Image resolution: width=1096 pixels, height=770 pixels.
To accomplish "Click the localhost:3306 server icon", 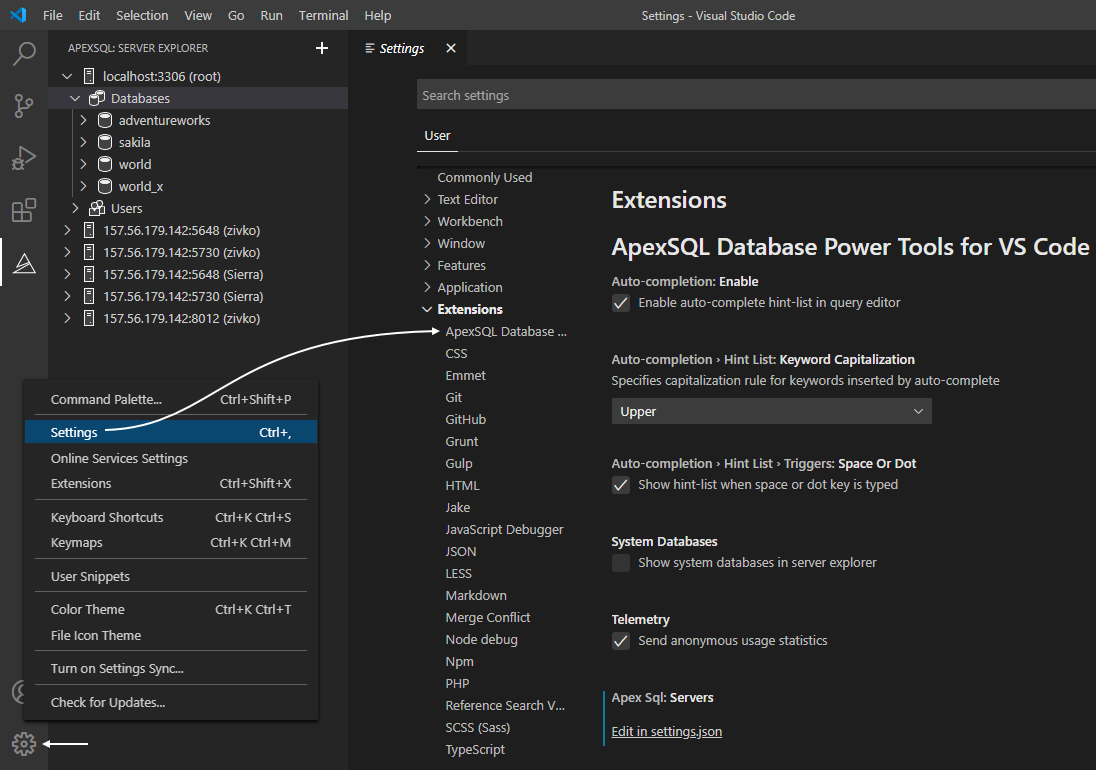I will point(89,76).
